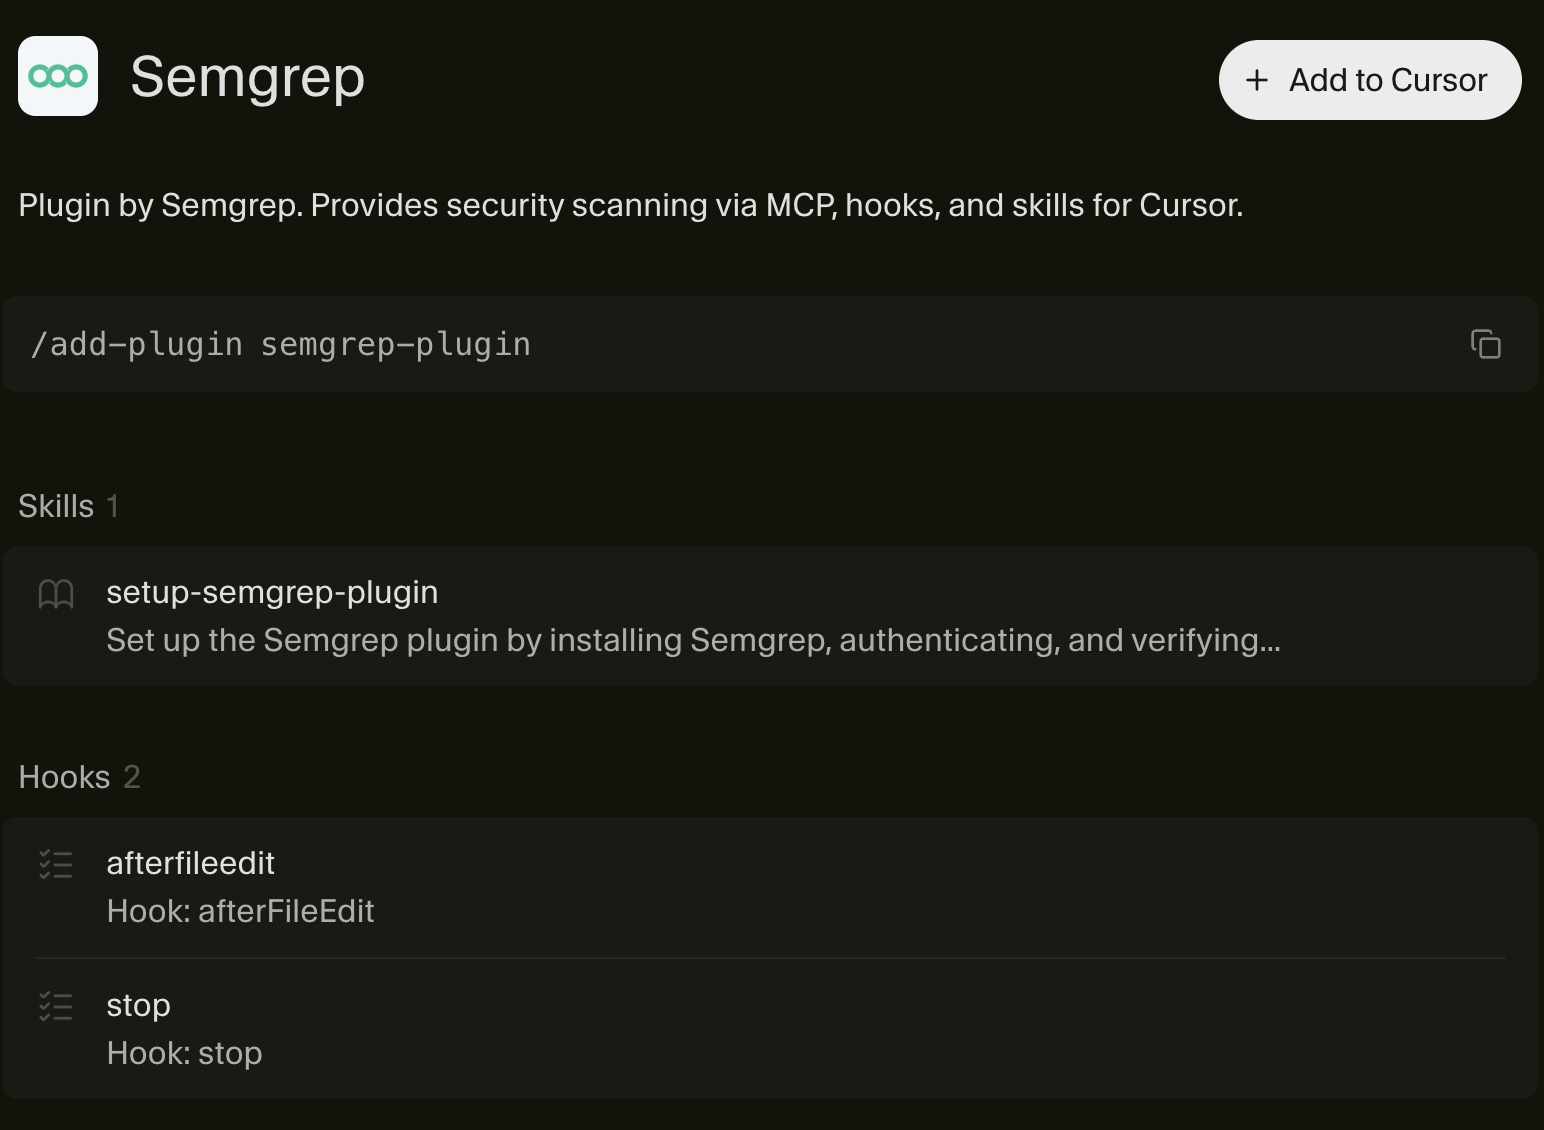Click the plugin description about security scanning
The width and height of the screenshot is (1544, 1130).
coord(630,205)
